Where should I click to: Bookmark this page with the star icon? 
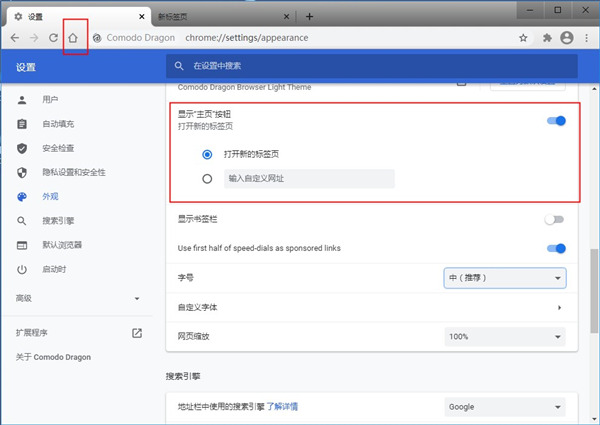coord(523,38)
